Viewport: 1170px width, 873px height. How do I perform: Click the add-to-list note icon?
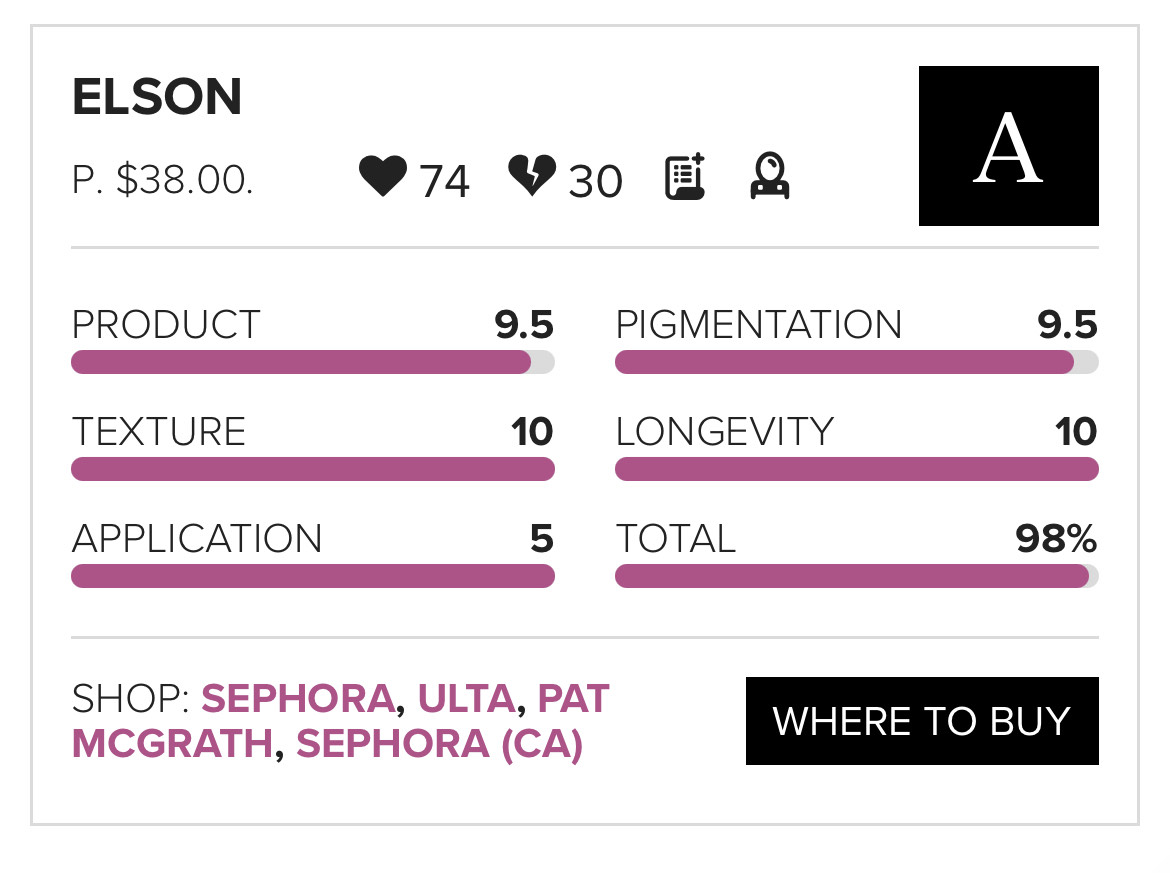(x=686, y=177)
